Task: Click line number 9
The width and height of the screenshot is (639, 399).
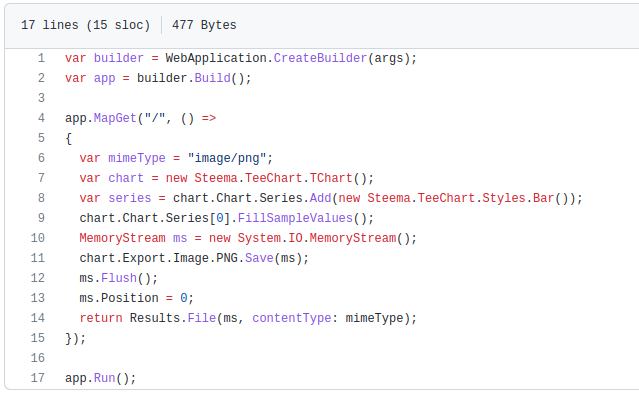Action: click(41, 218)
